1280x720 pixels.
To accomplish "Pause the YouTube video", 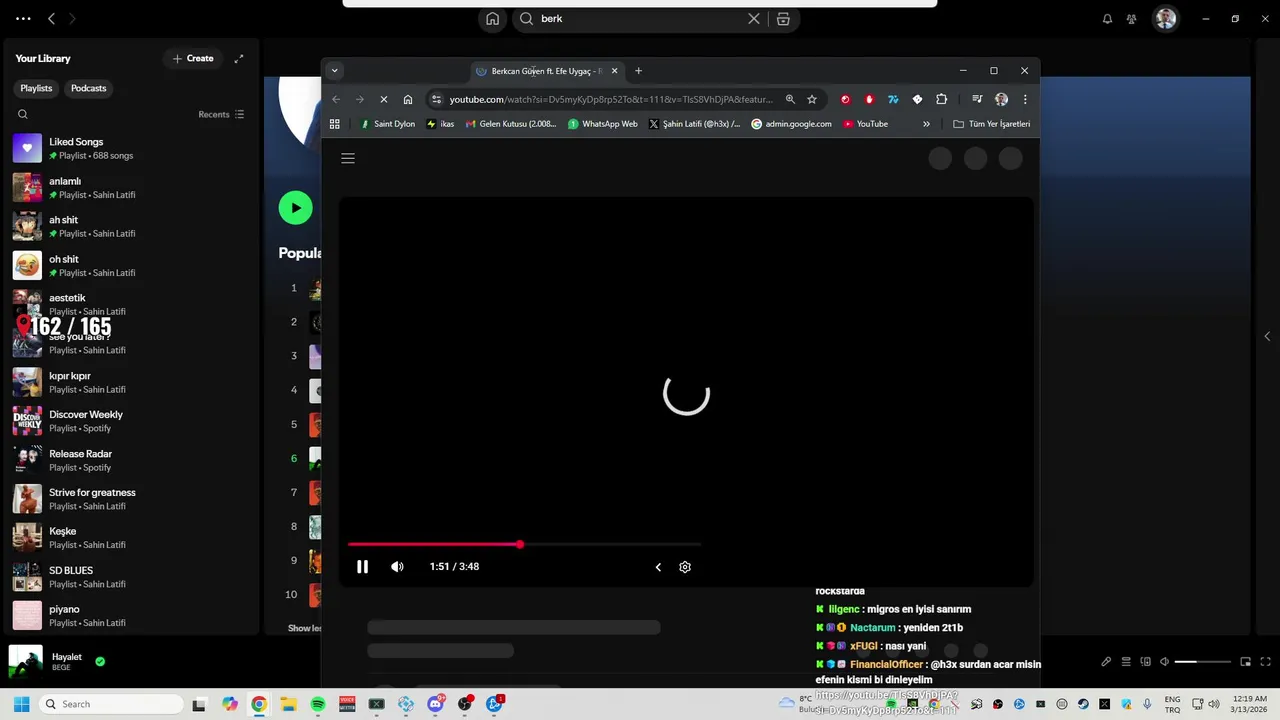I will [362, 567].
